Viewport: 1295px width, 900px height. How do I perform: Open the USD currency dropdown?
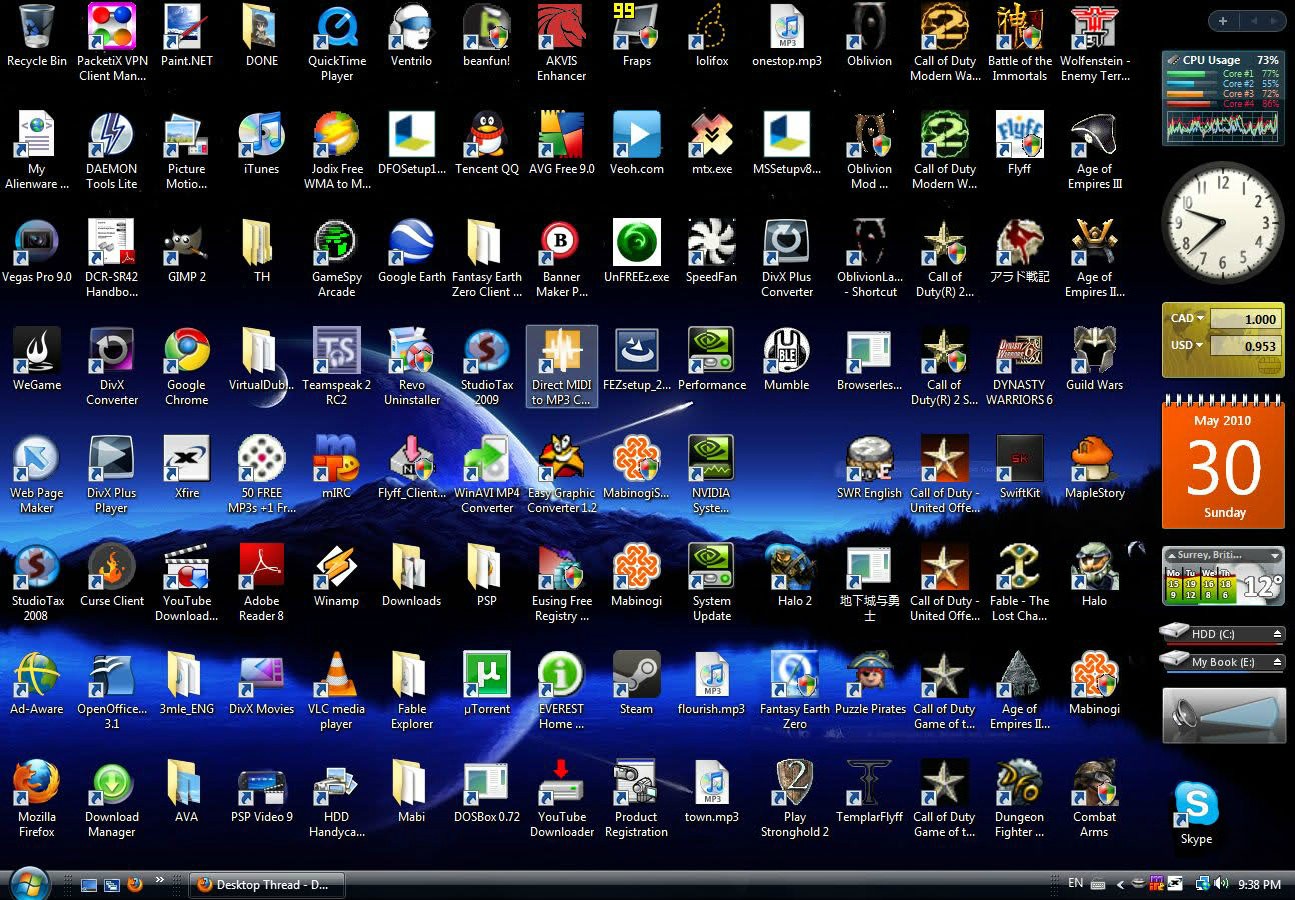pos(1187,345)
